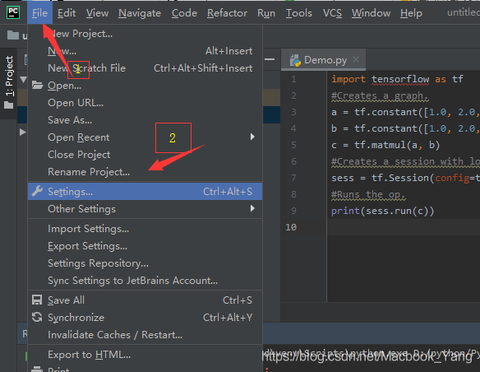Click the project folder icon in navigation bar
The width and height of the screenshot is (480, 372).
tap(13, 35)
